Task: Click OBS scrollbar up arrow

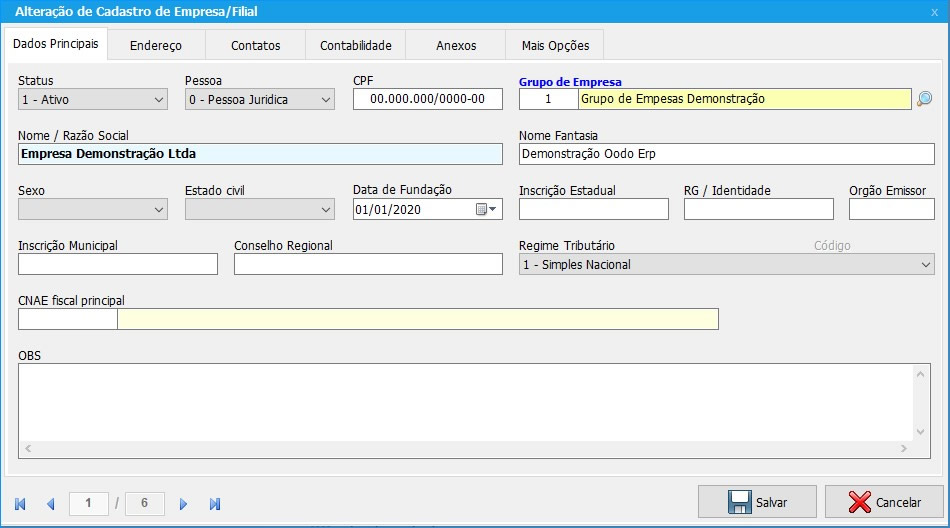Action: [920, 374]
